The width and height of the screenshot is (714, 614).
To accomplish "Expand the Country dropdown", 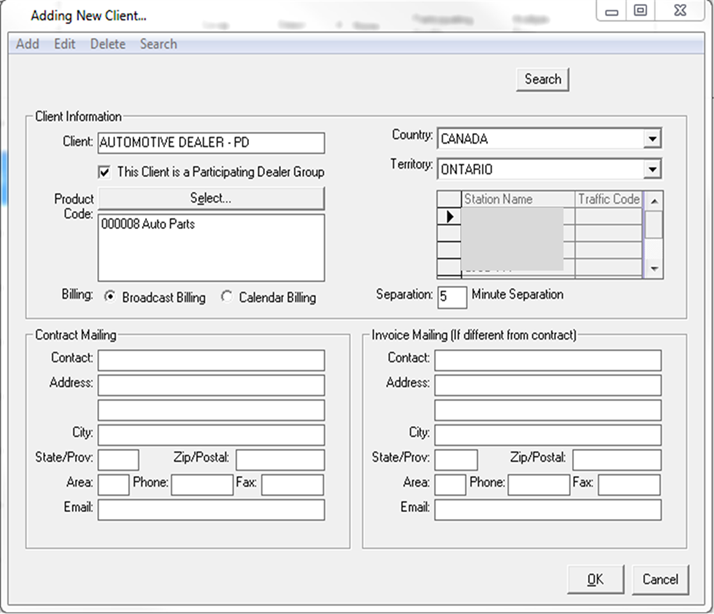I will point(652,139).
